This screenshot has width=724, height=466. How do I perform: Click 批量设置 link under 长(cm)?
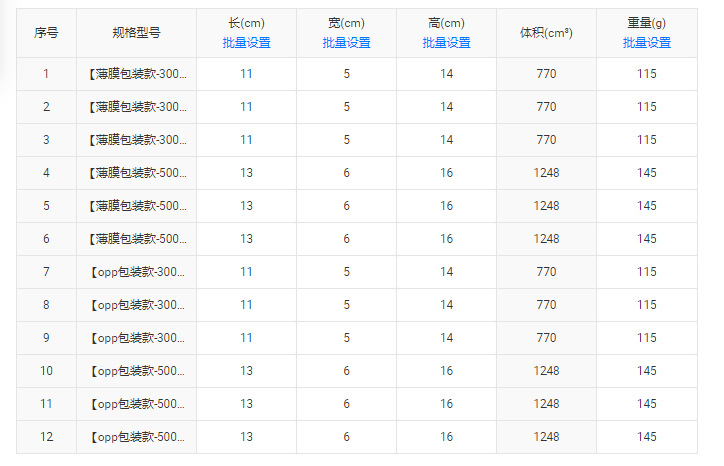pos(246,43)
